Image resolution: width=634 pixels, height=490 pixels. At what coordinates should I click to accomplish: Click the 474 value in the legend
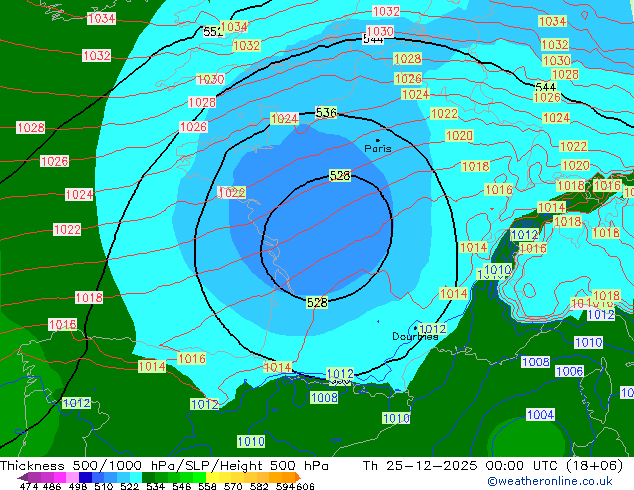point(28,486)
